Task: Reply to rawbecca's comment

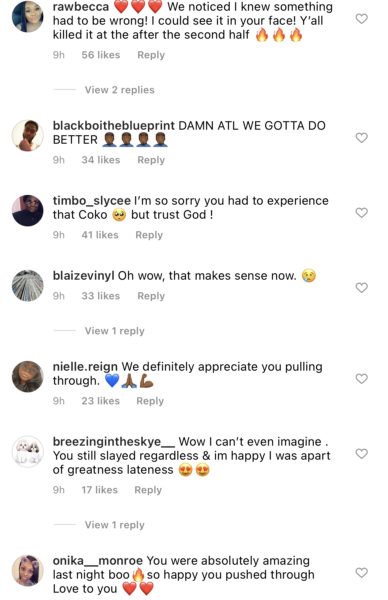Action: (151, 55)
